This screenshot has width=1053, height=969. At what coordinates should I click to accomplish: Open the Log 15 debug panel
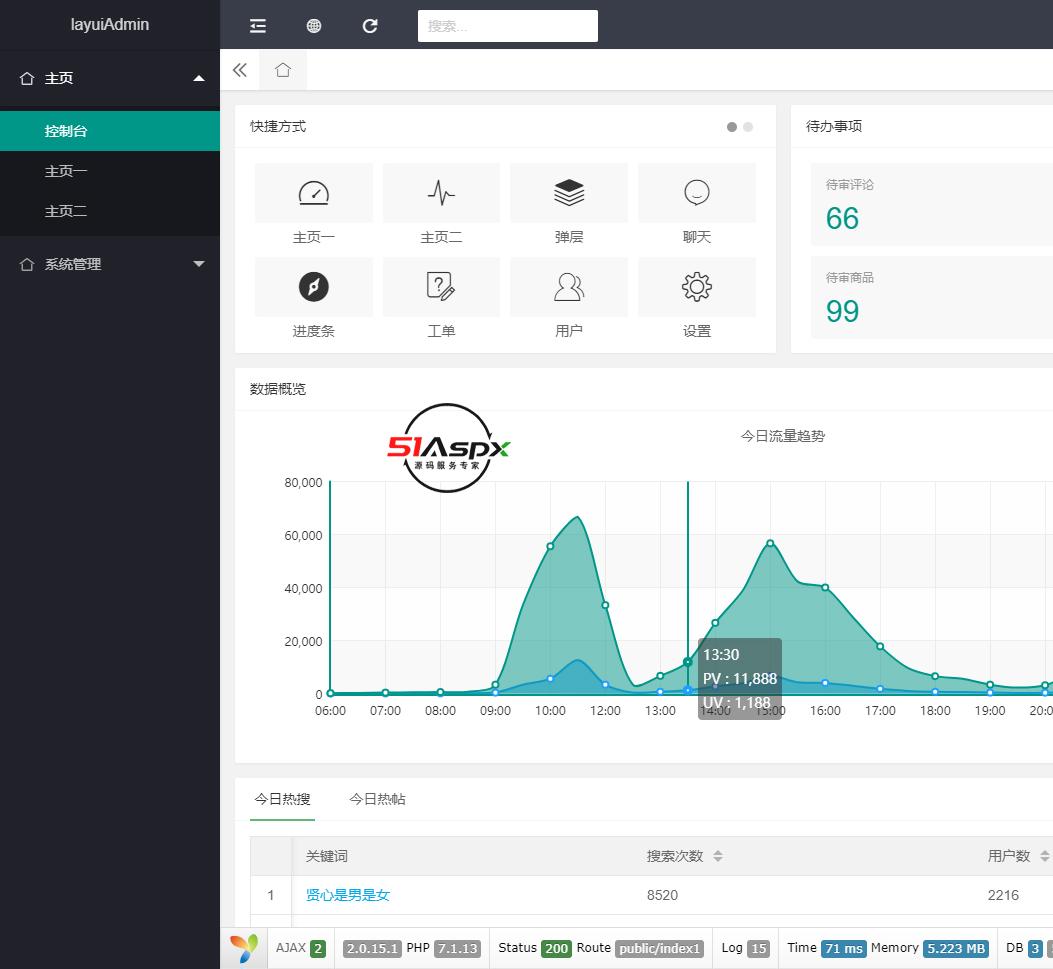(745, 948)
